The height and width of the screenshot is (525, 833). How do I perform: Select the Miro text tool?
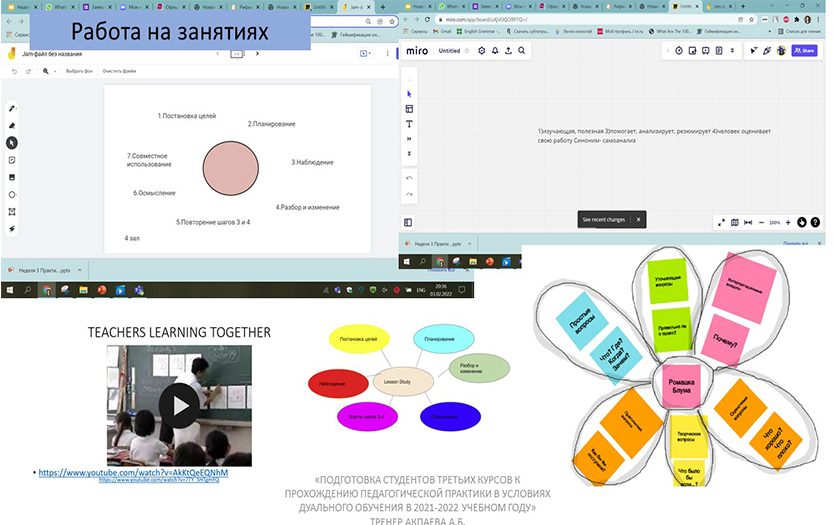(x=409, y=124)
